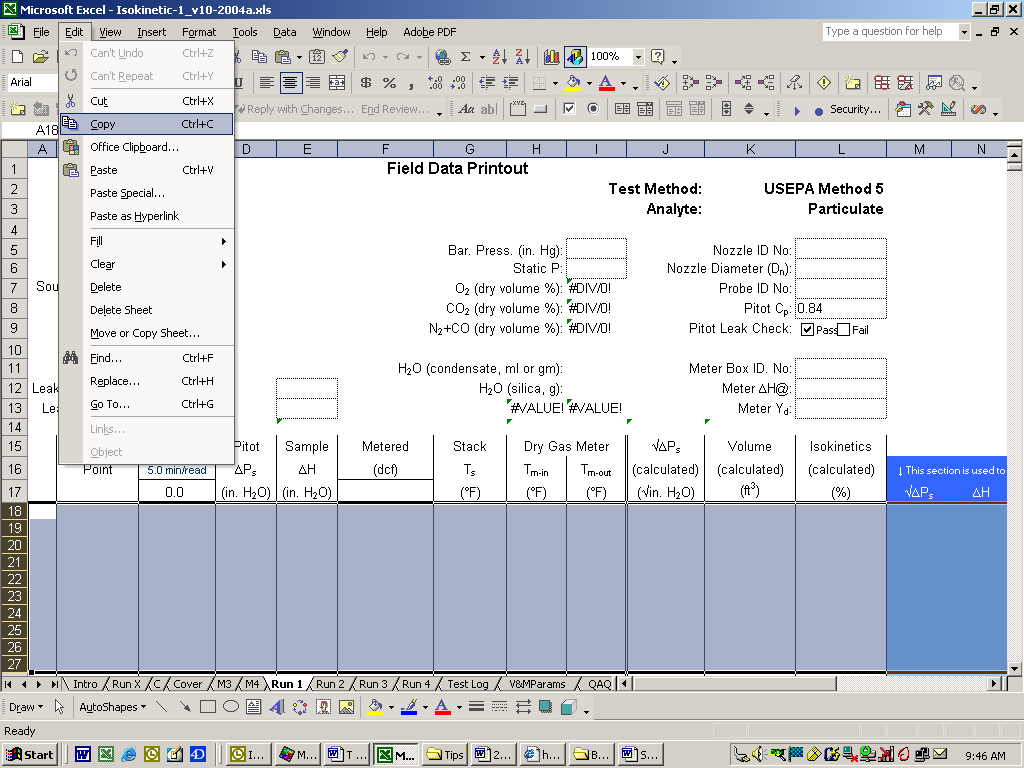Open the AutoSum dropdown arrow
The width and height of the screenshot is (1024, 768).
pos(482,57)
